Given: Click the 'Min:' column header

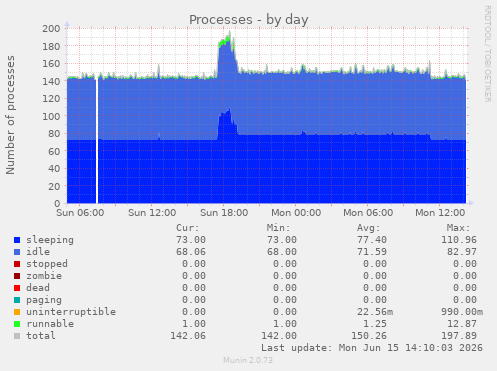Looking at the screenshot, I should click(278, 228).
